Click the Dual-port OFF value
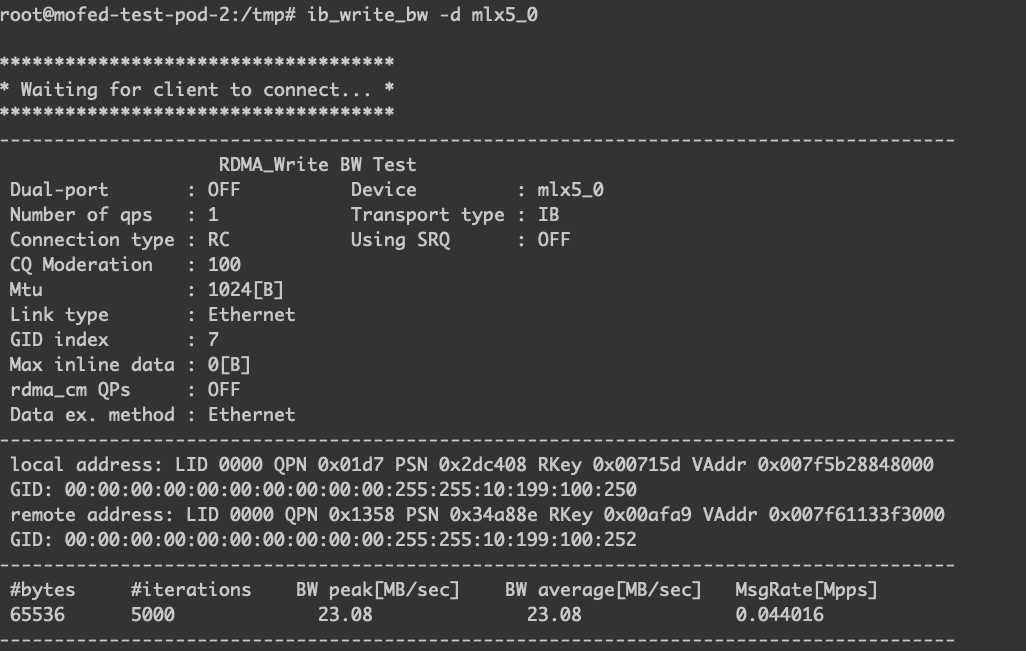The image size is (1026, 651). [224, 189]
